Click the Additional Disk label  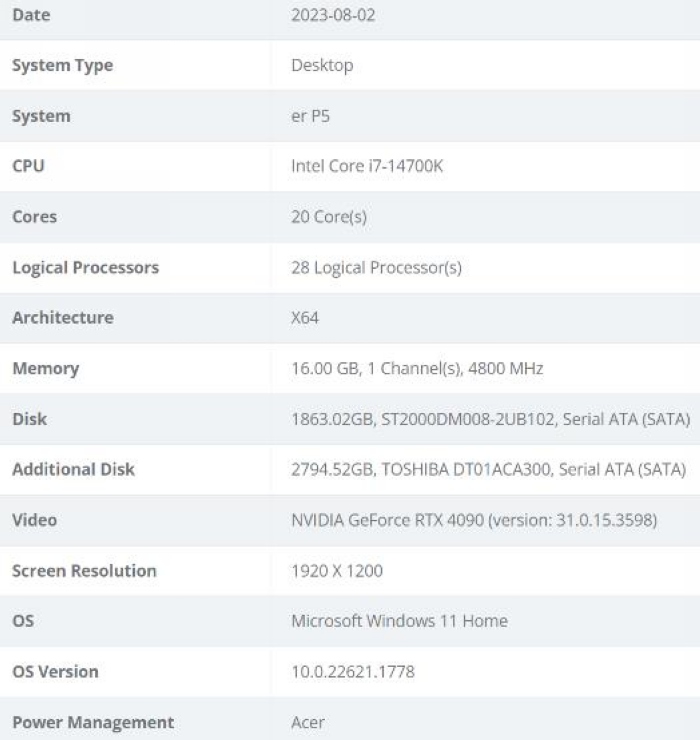tap(73, 470)
